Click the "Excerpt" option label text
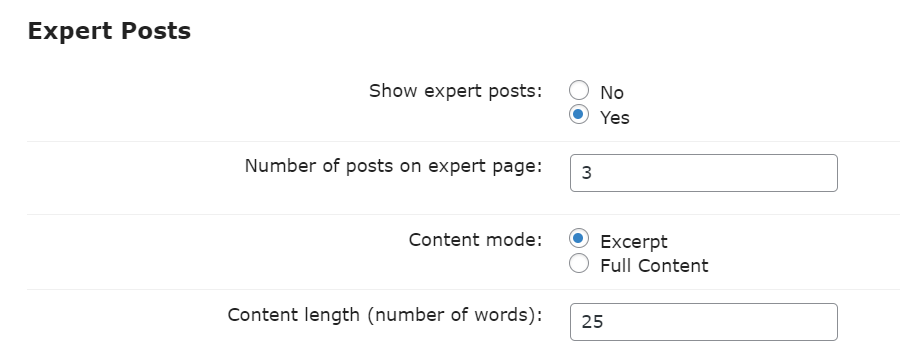Screen dimensions: 900x360 click(634, 242)
